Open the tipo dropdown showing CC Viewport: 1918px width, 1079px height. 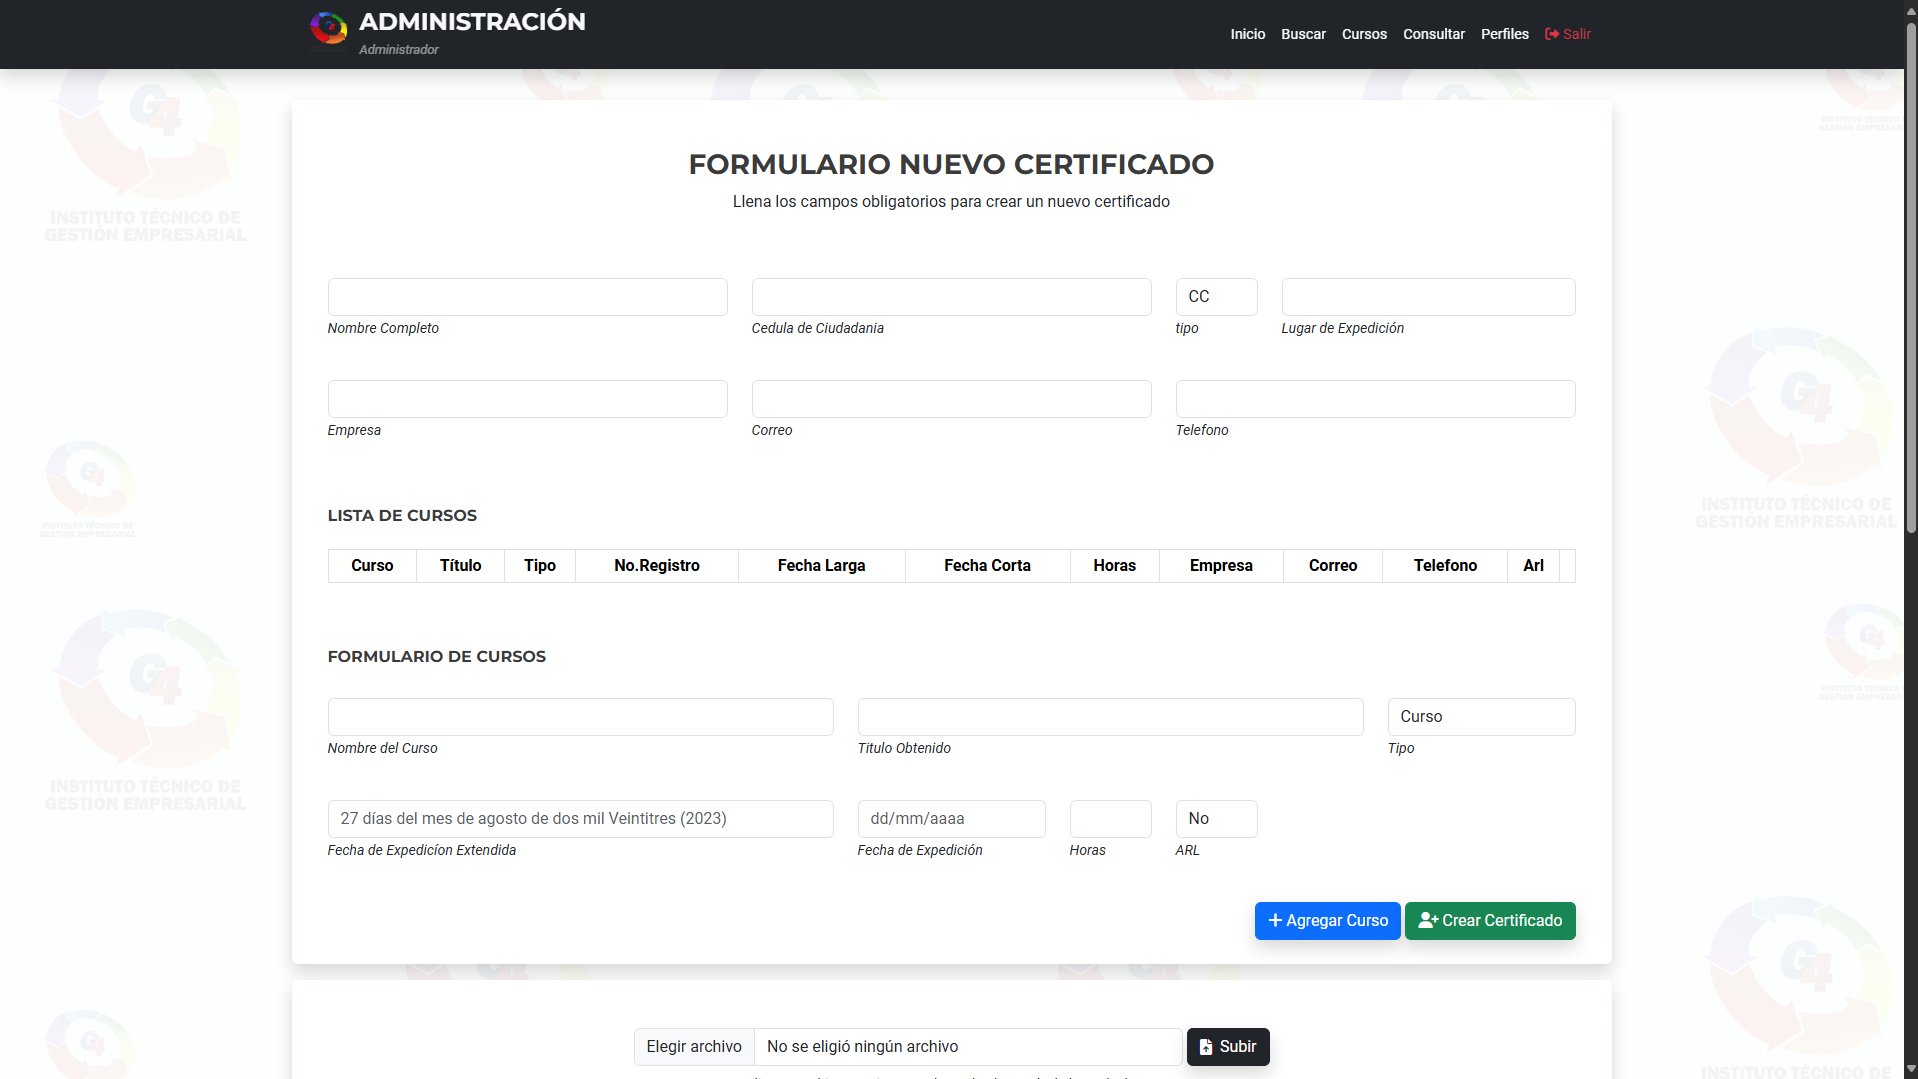coord(1216,296)
